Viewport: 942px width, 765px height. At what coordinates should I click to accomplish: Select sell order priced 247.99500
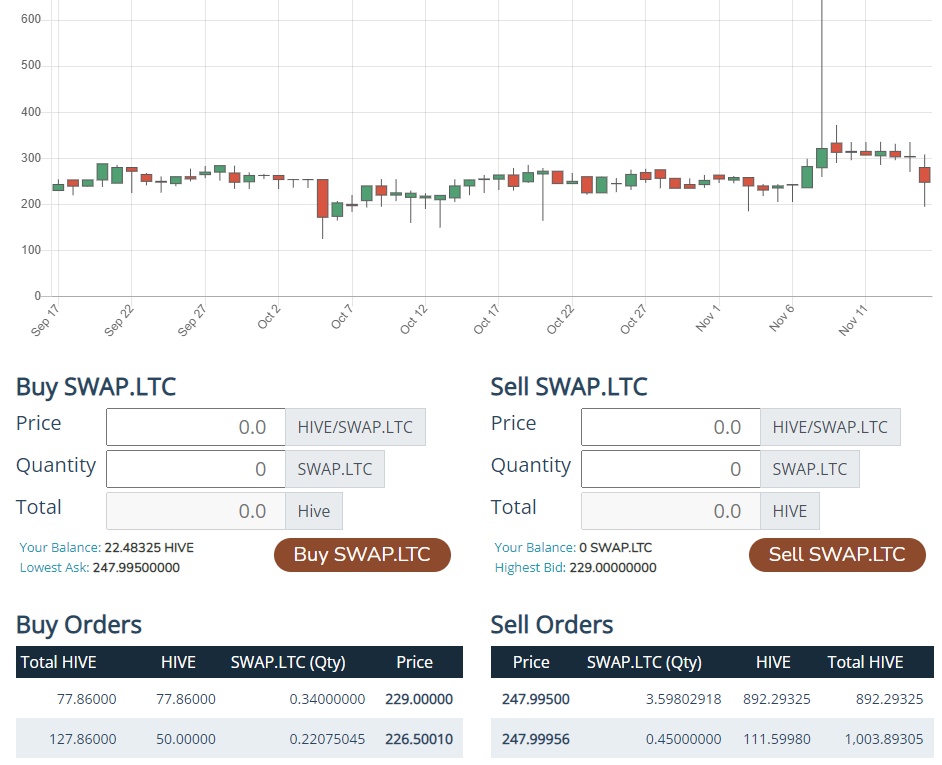pos(713,699)
